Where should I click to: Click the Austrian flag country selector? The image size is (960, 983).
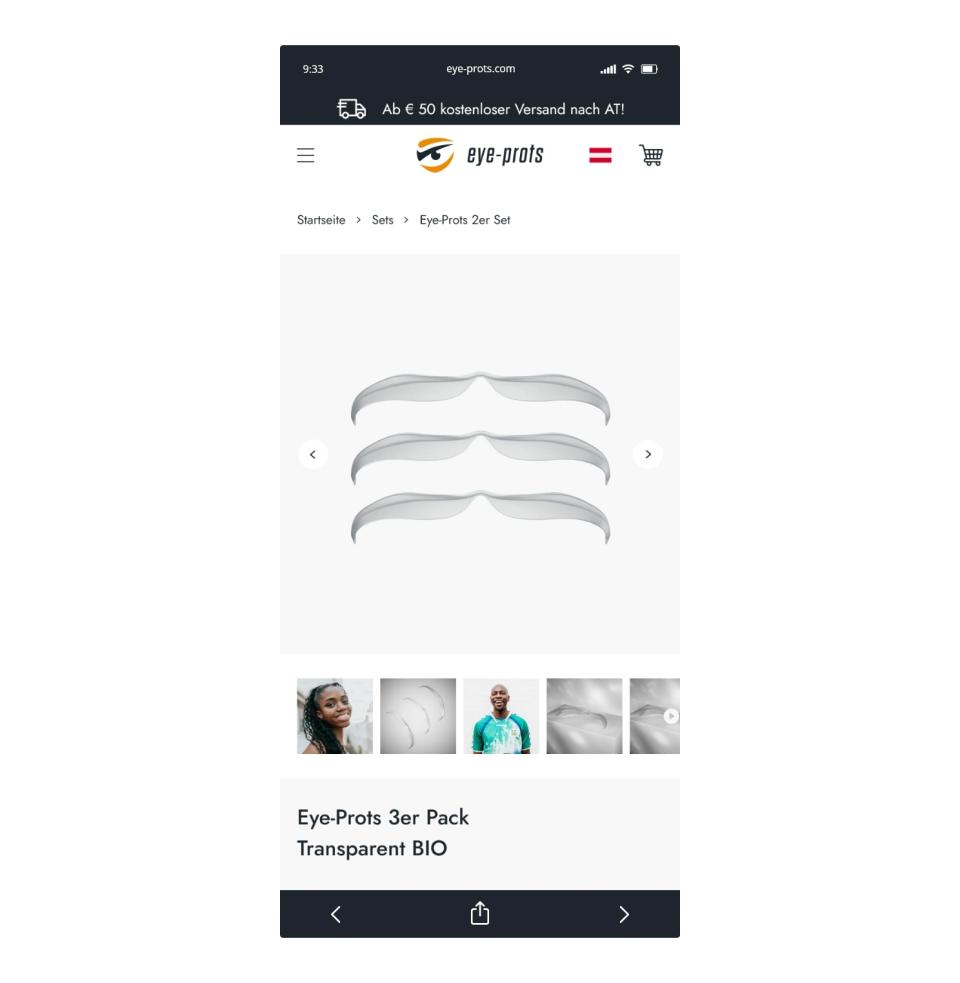coord(600,155)
